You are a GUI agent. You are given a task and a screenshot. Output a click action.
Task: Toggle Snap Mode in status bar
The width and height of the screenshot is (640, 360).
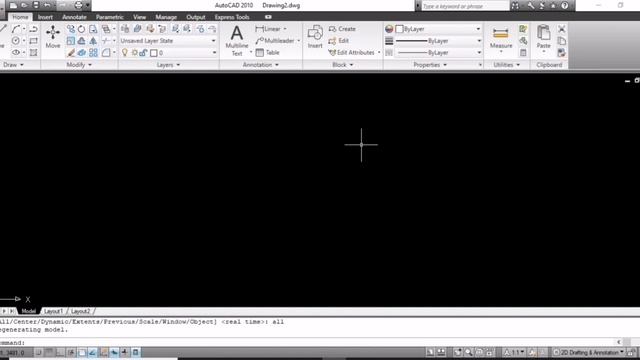(x=39, y=352)
